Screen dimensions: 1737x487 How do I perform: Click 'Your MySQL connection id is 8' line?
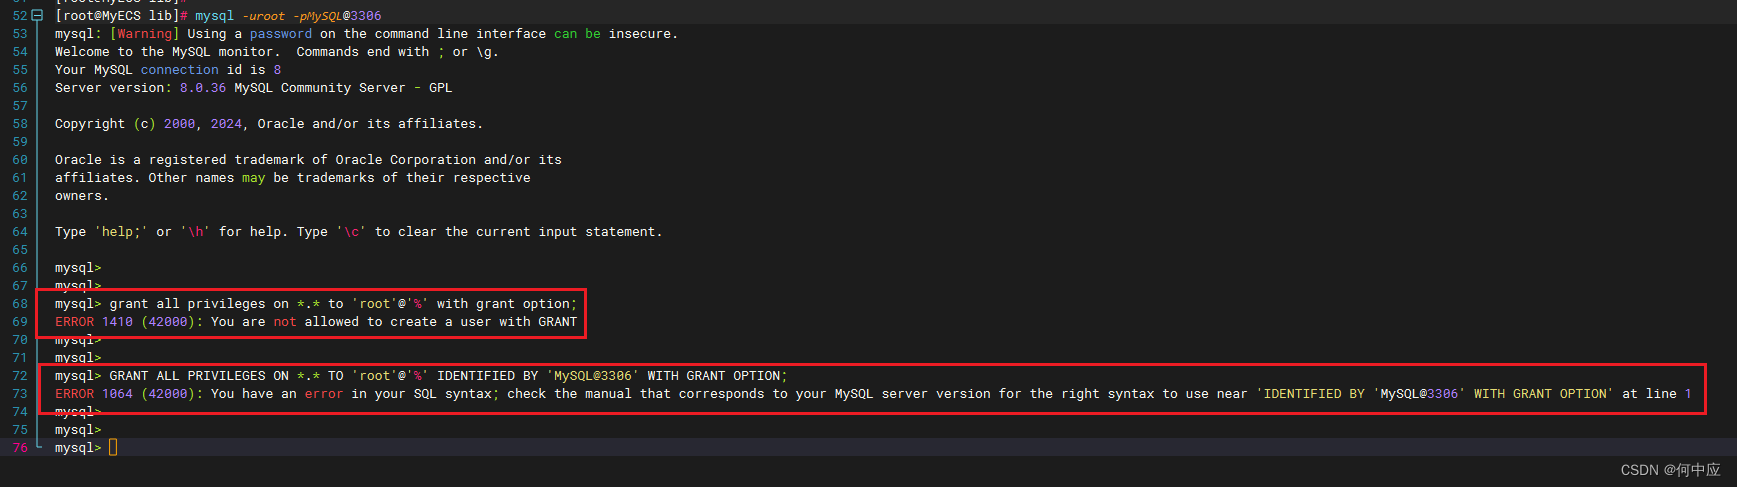pos(168,70)
